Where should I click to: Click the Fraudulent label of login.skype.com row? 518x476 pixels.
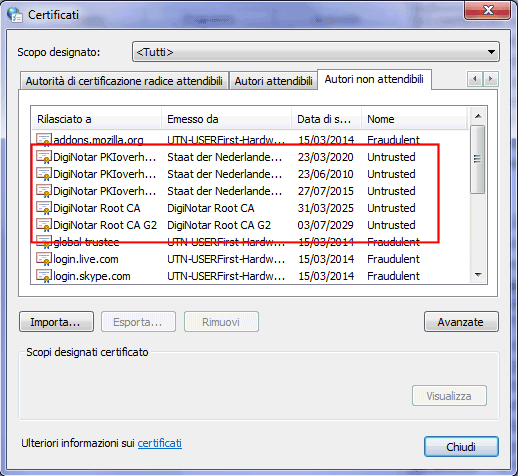[393, 276]
